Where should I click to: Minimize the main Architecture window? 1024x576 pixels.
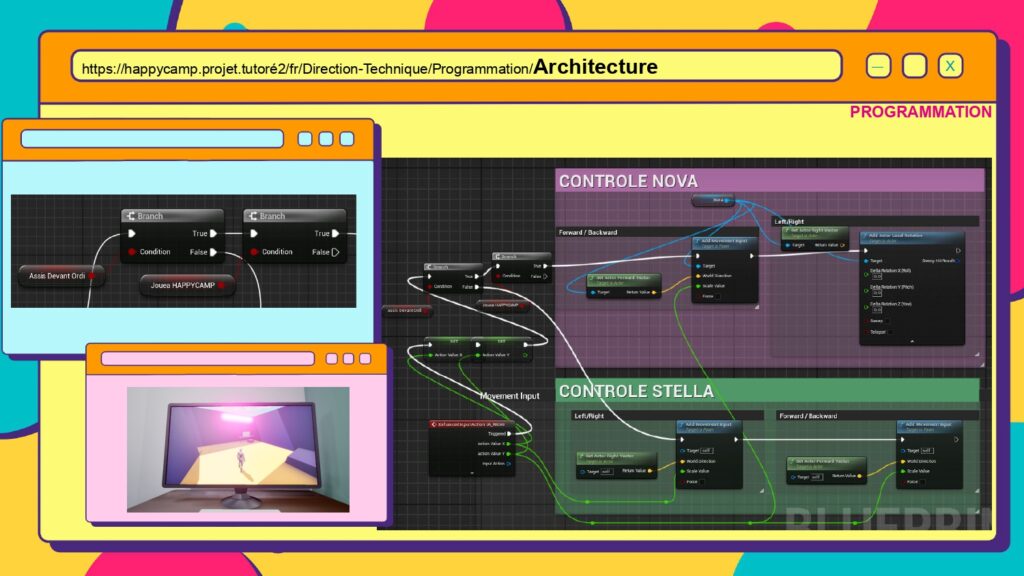tap(878, 66)
